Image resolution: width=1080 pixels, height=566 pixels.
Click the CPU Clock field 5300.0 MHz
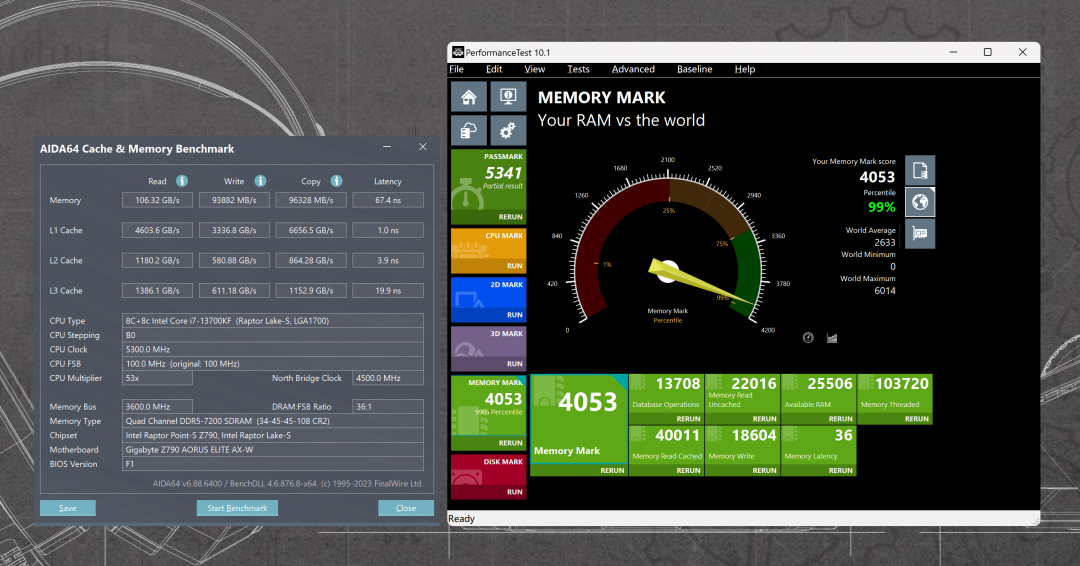(273, 349)
